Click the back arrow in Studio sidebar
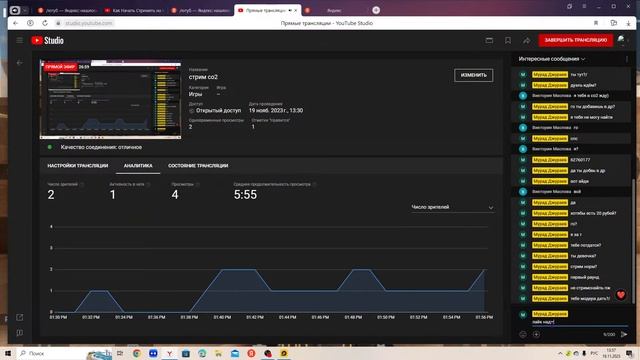The image size is (640, 360). point(20,63)
